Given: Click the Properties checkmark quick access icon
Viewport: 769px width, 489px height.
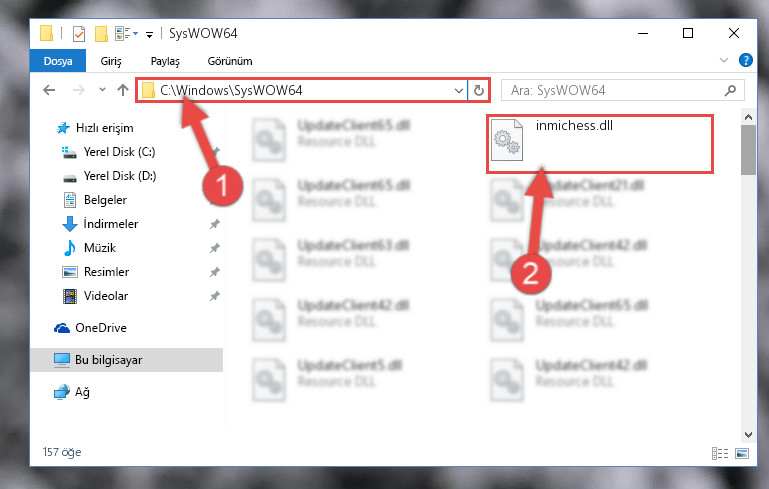Looking at the screenshot, I should point(78,33).
